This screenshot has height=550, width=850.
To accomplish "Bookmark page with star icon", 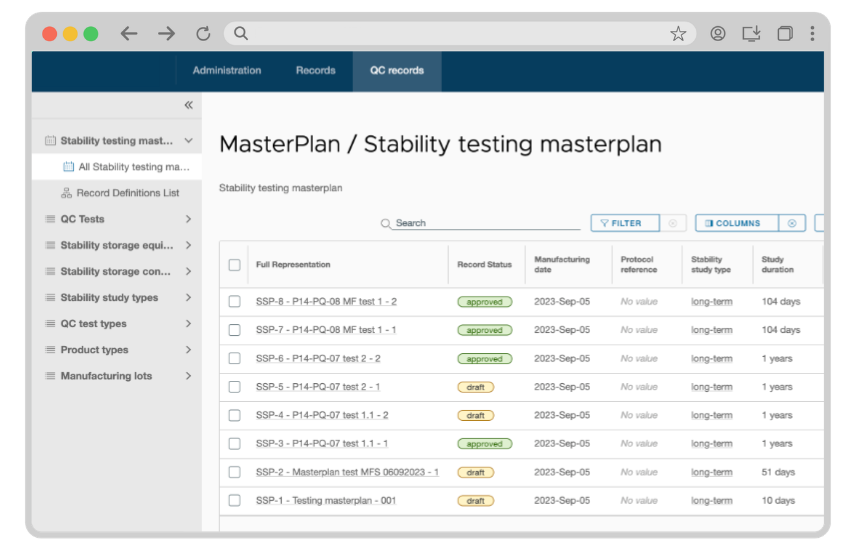I will [678, 34].
